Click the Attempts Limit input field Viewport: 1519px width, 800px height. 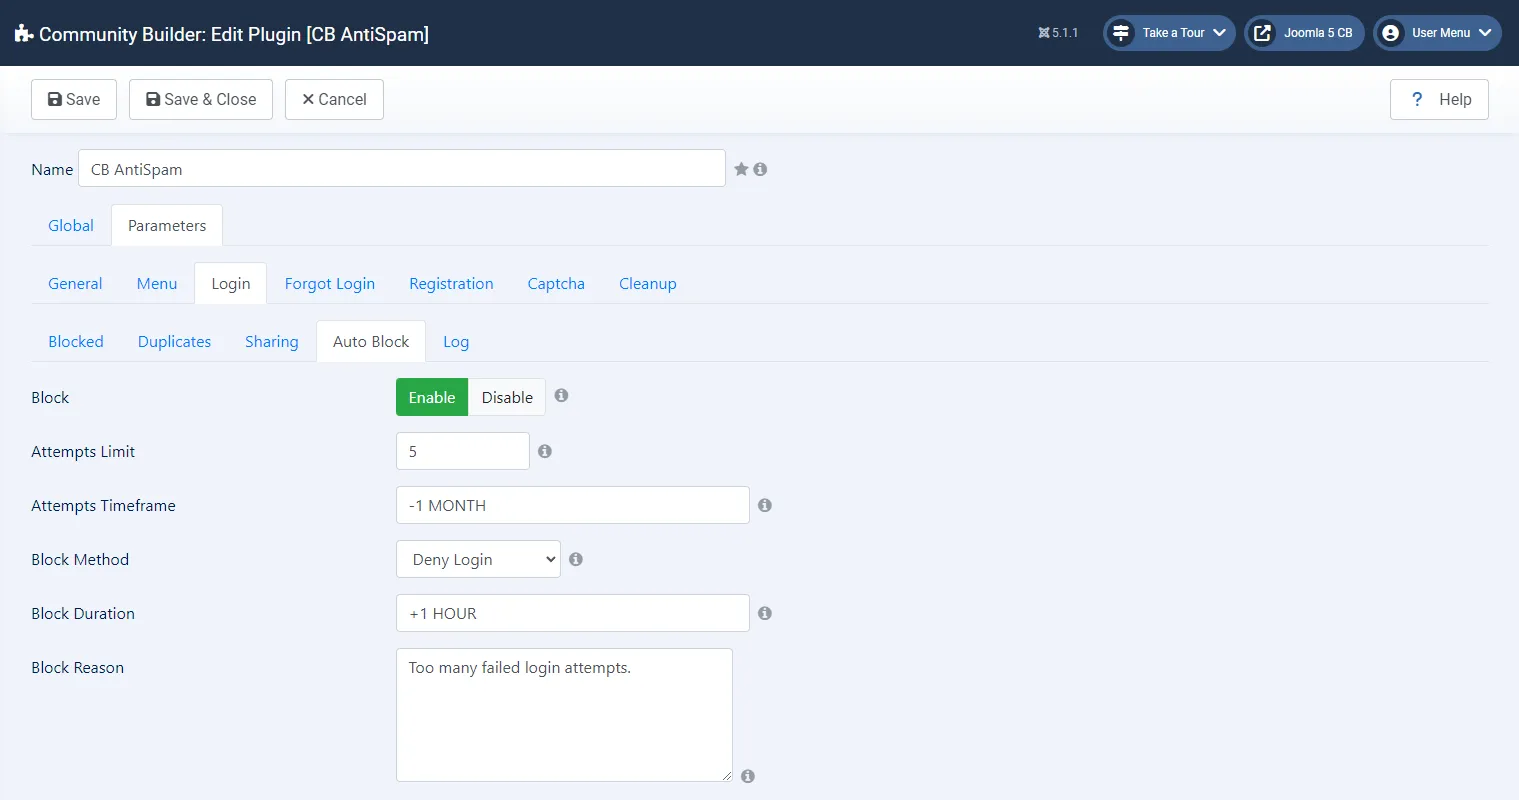[463, 451]
